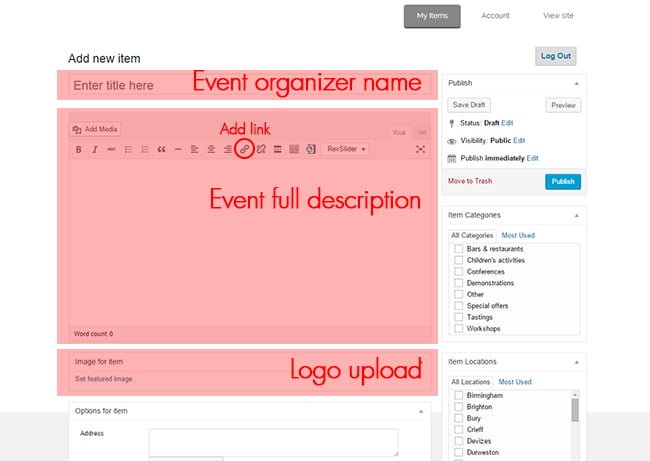The width and height of the screenshot is (650, 461).
Task: Edit the Publish immediately schedule
Action: pos(533,158)
